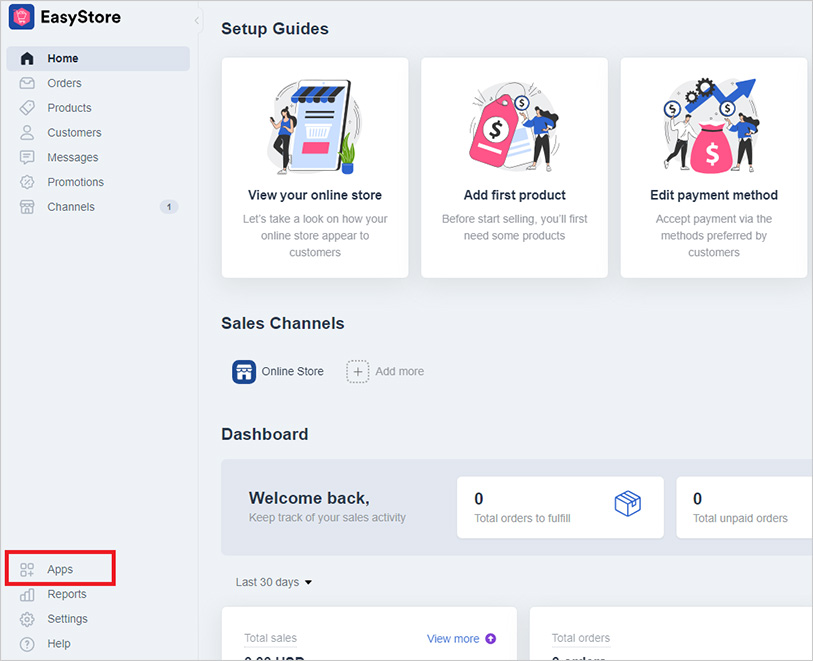
Task: Open the Channels section showing one notification
Action: tap(71, 207)
